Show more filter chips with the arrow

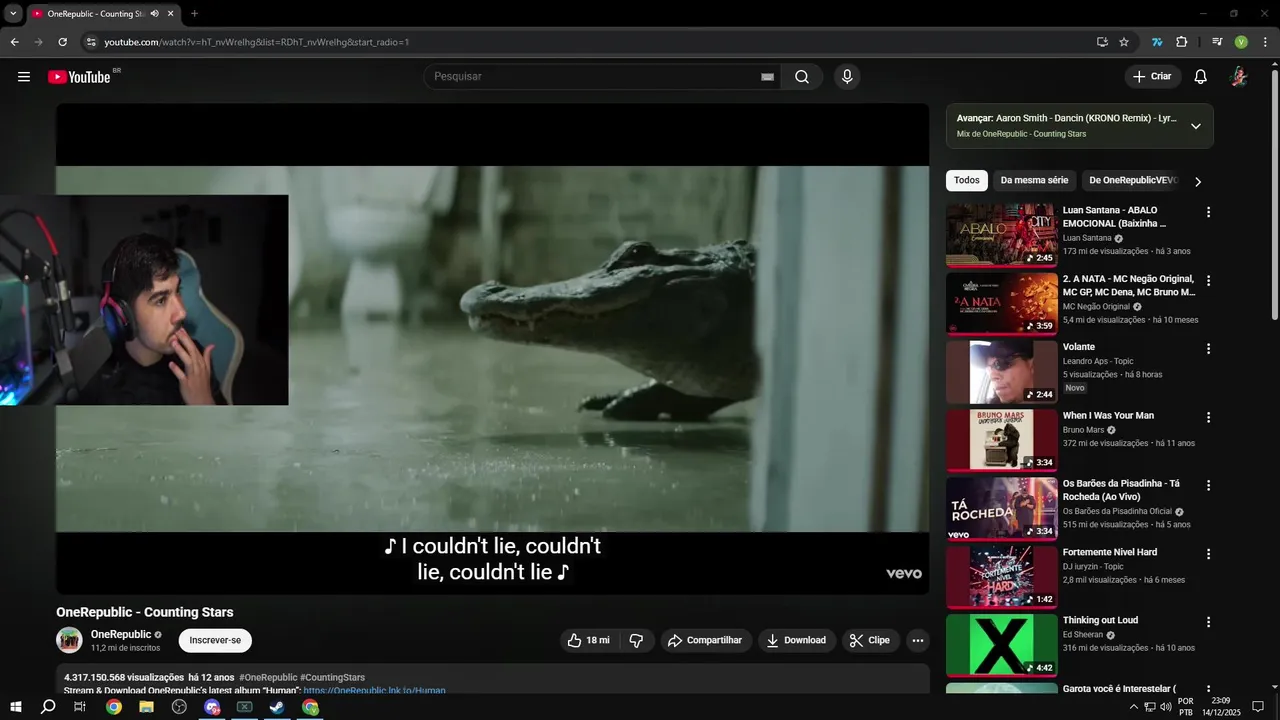tap(1198, 181)
